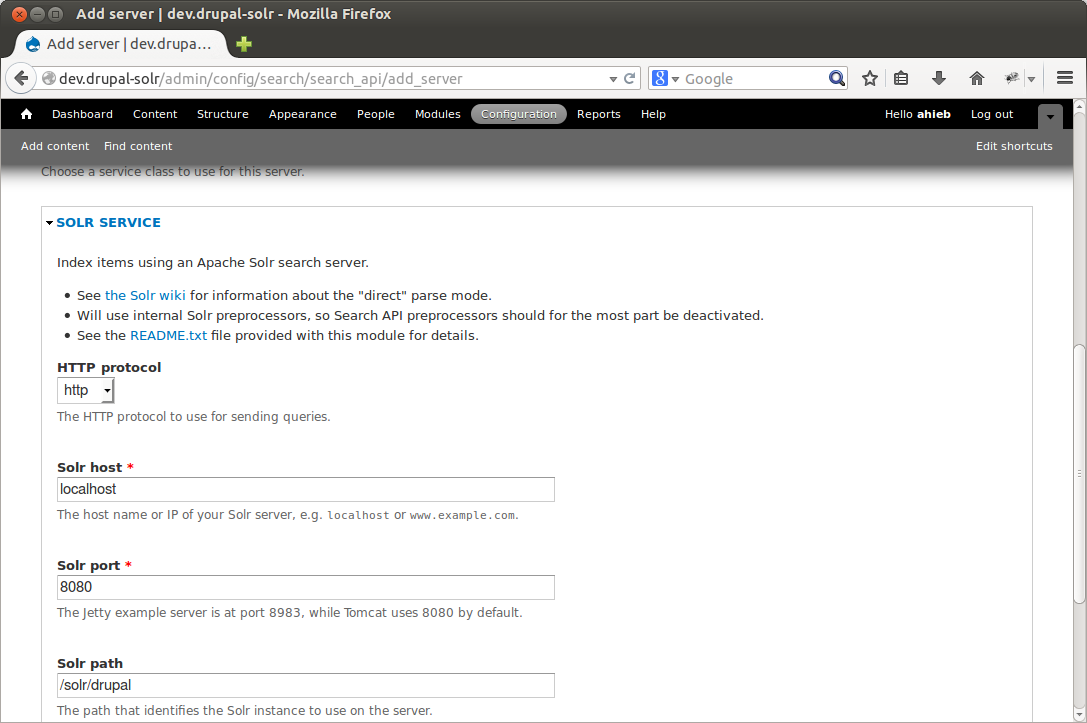Click the Edit shortcuts link
The image size is (1087, 723).
1014,146
